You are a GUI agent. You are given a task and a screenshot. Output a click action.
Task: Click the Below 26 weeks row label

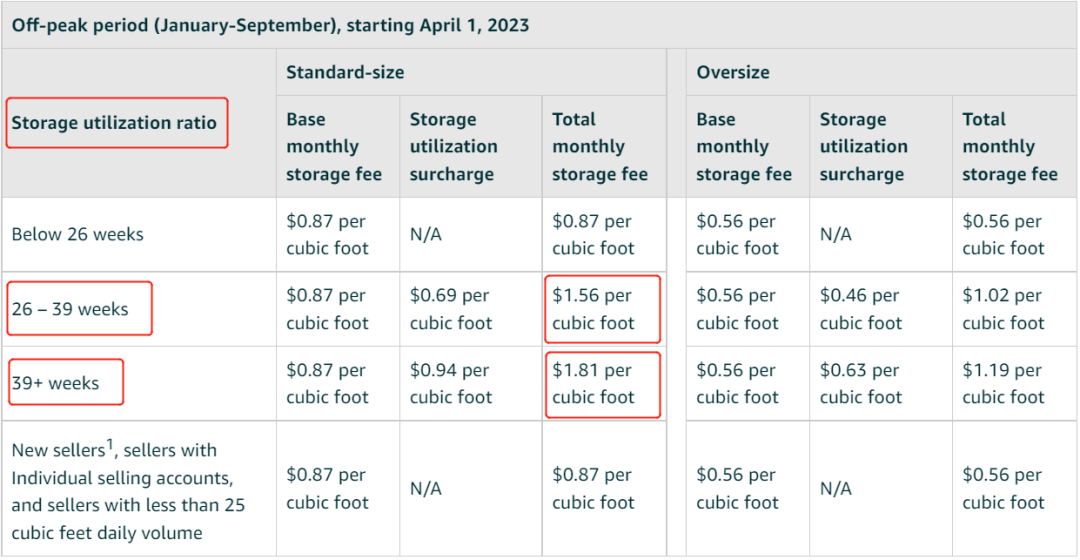click(x=77, y=234)
